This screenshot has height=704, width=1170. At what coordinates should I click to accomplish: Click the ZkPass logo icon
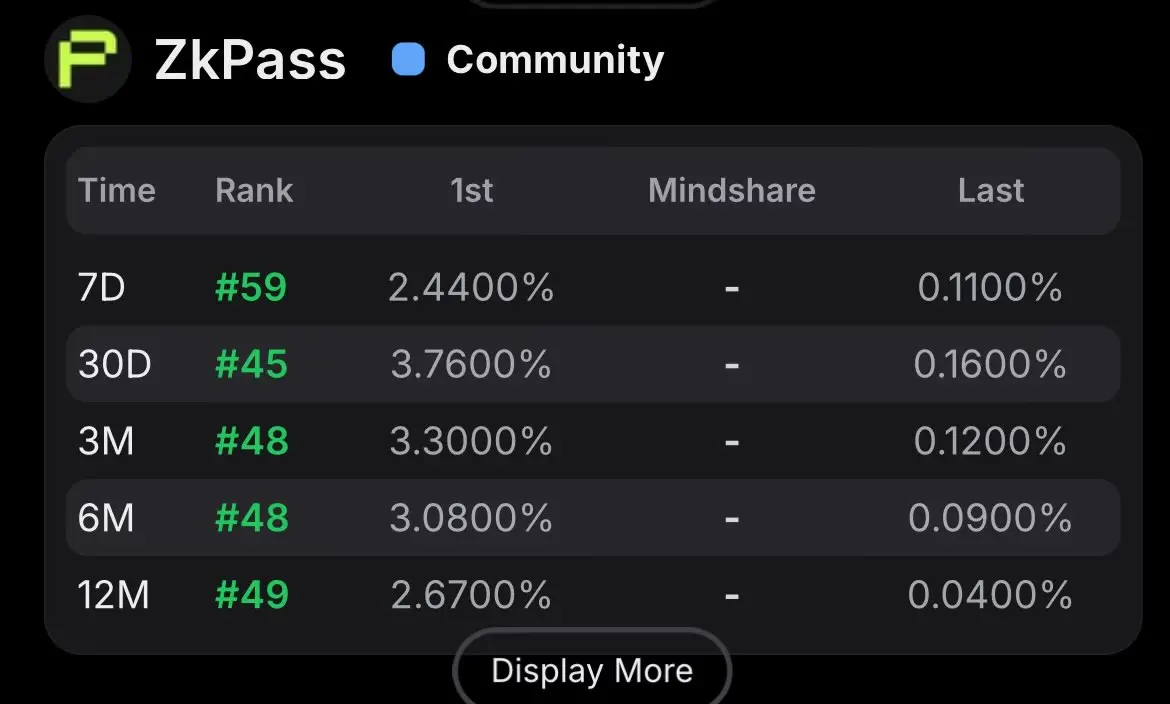[88, 59]
